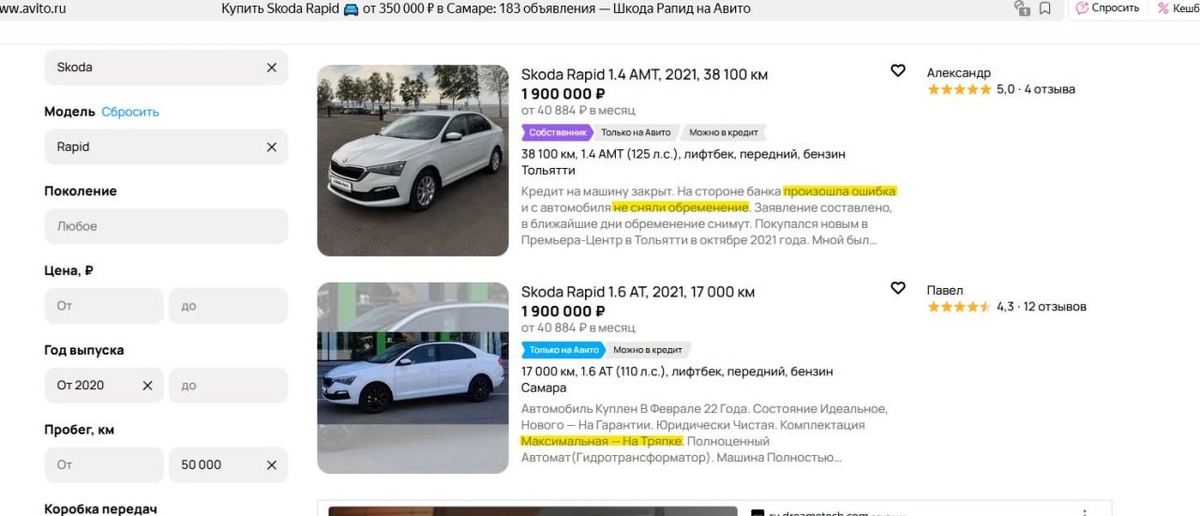This screenshot has height=516, width=1200.
Task: Open Skoda Rapid 1.6 AT listing title
Action: coord(638,292)
